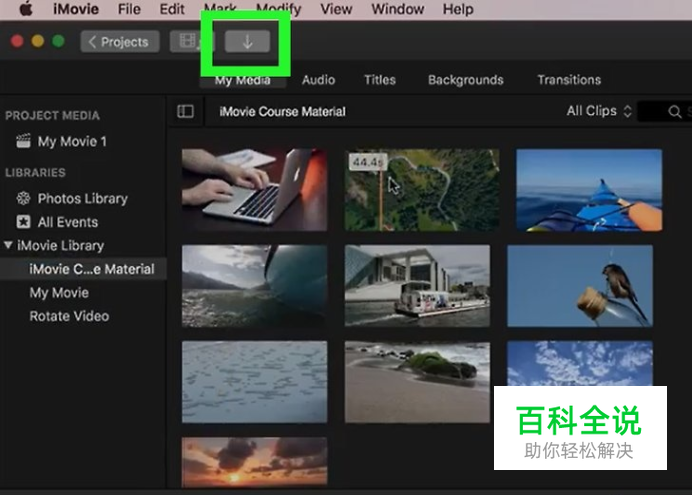The image size is (692, 495).
Task: Open the View menu
Action: point(336,9)
